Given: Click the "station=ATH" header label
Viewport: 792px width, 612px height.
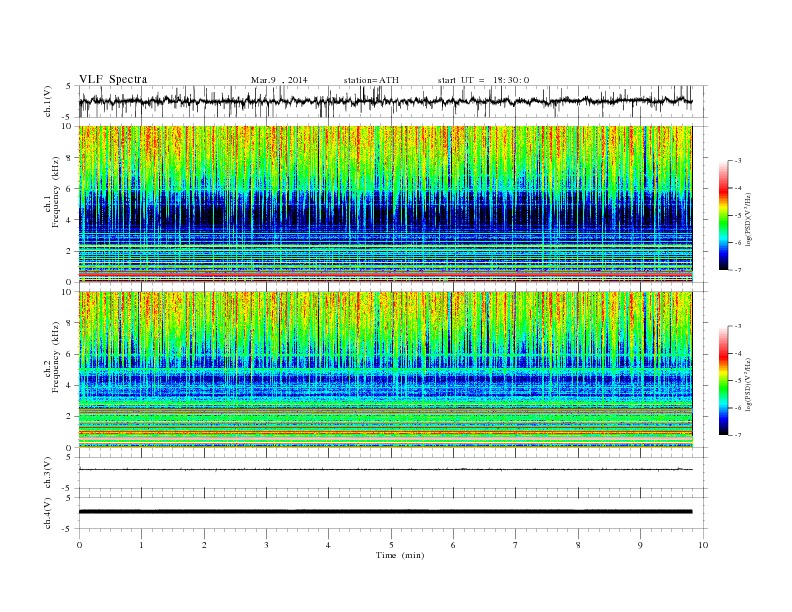Looking at the screenshot, I should (x=371, y=80).
